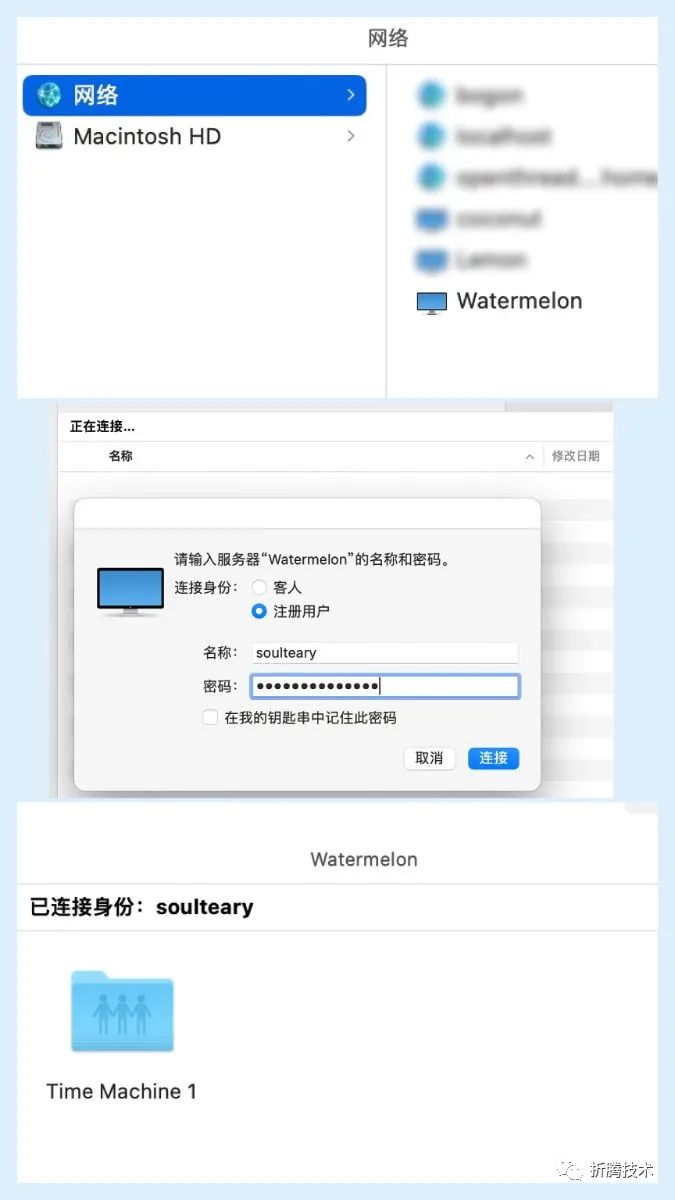Screen dimensions: 675x1200
Task: Focus the 密码 password field
Action: (384, 686)
